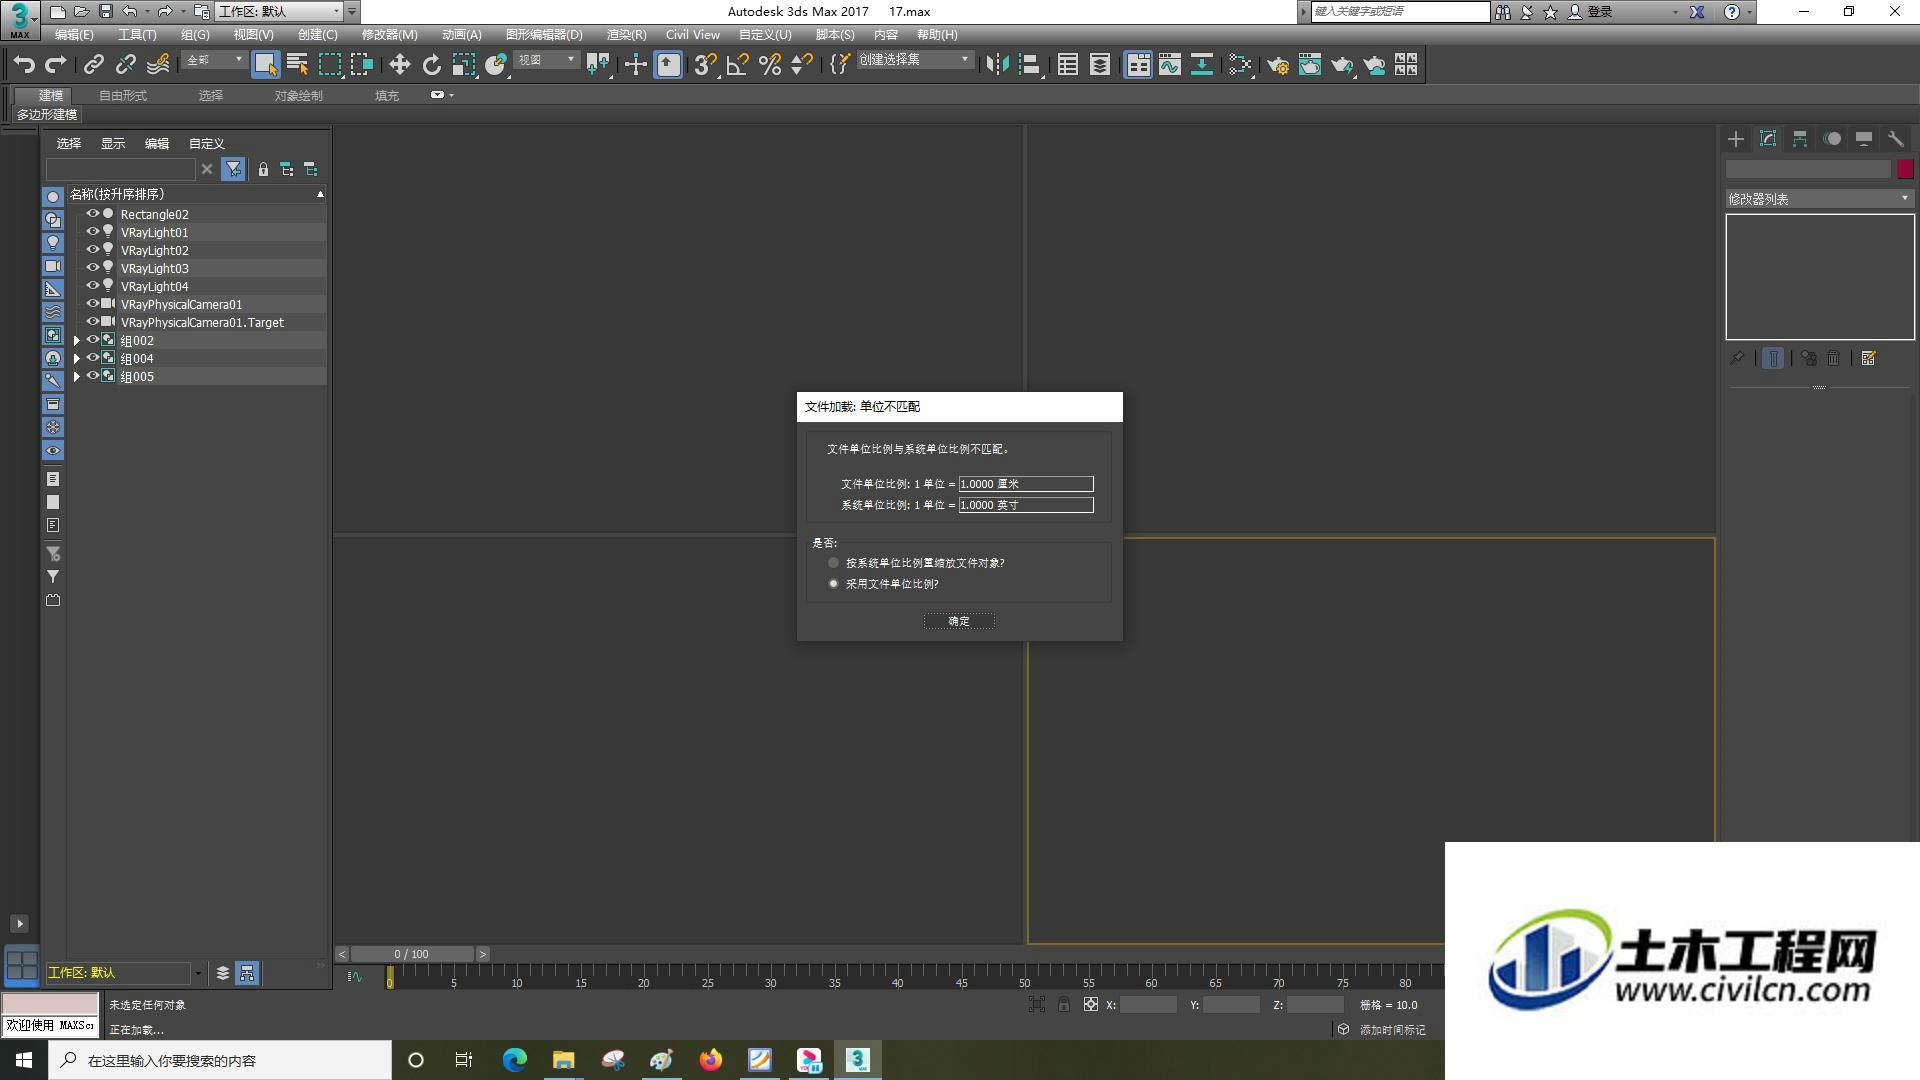Open the 渲染(R) menu
The height and width of the screenshot is (1080, 1920).
point(626,35)
